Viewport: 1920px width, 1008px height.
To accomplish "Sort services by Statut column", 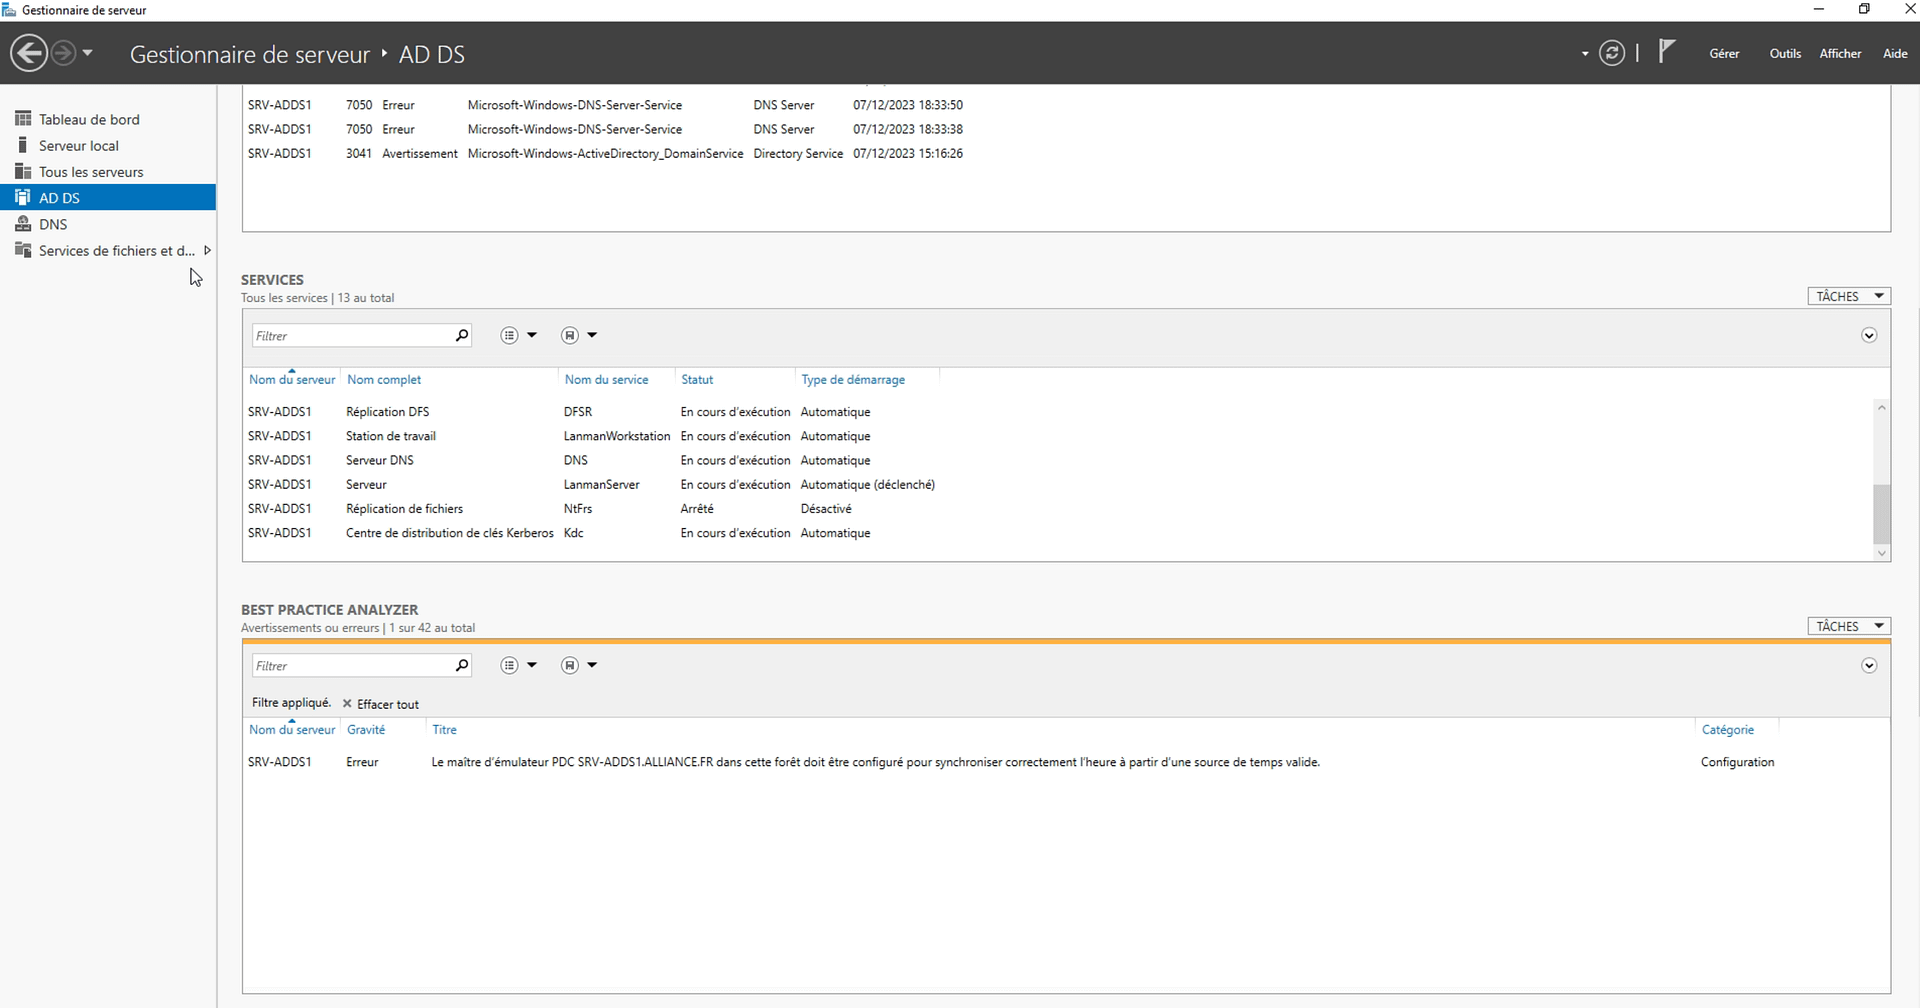I will pyautogui.click(x=697, y=380).
